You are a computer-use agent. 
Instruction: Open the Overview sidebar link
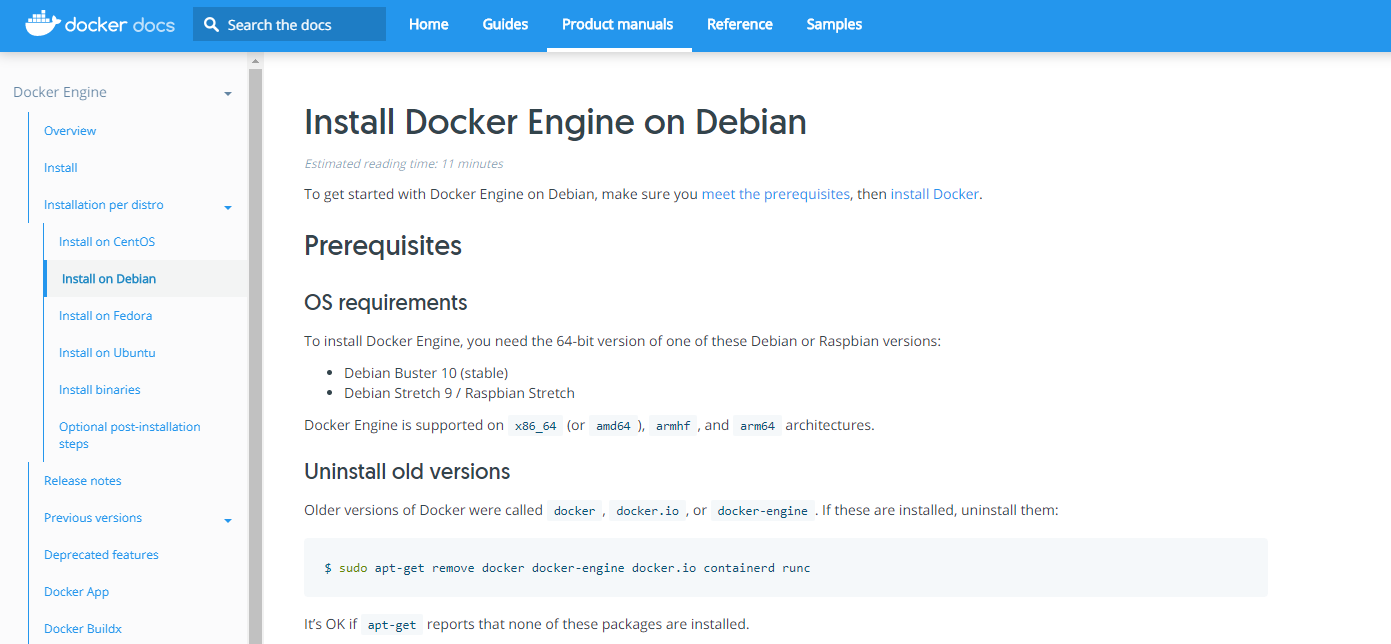(70, 131)
